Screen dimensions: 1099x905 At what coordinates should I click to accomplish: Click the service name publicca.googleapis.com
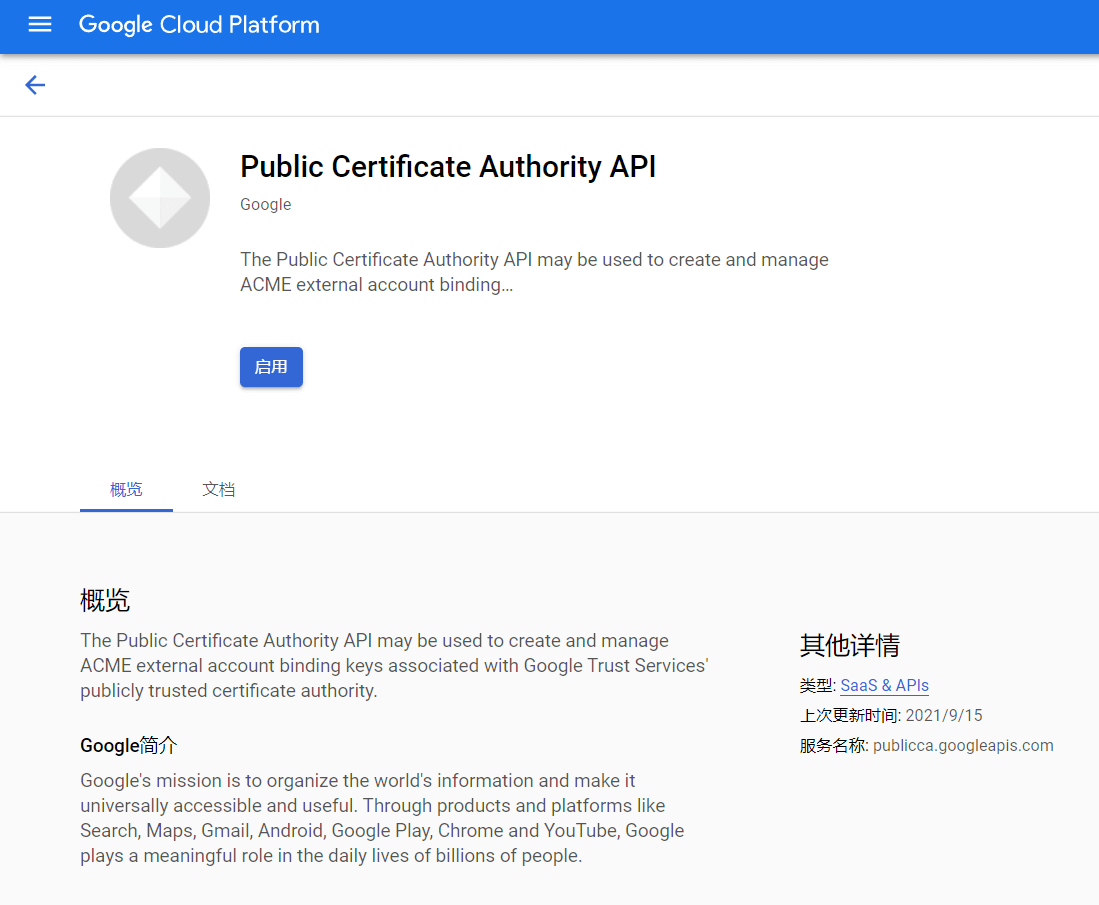[963, 745]
